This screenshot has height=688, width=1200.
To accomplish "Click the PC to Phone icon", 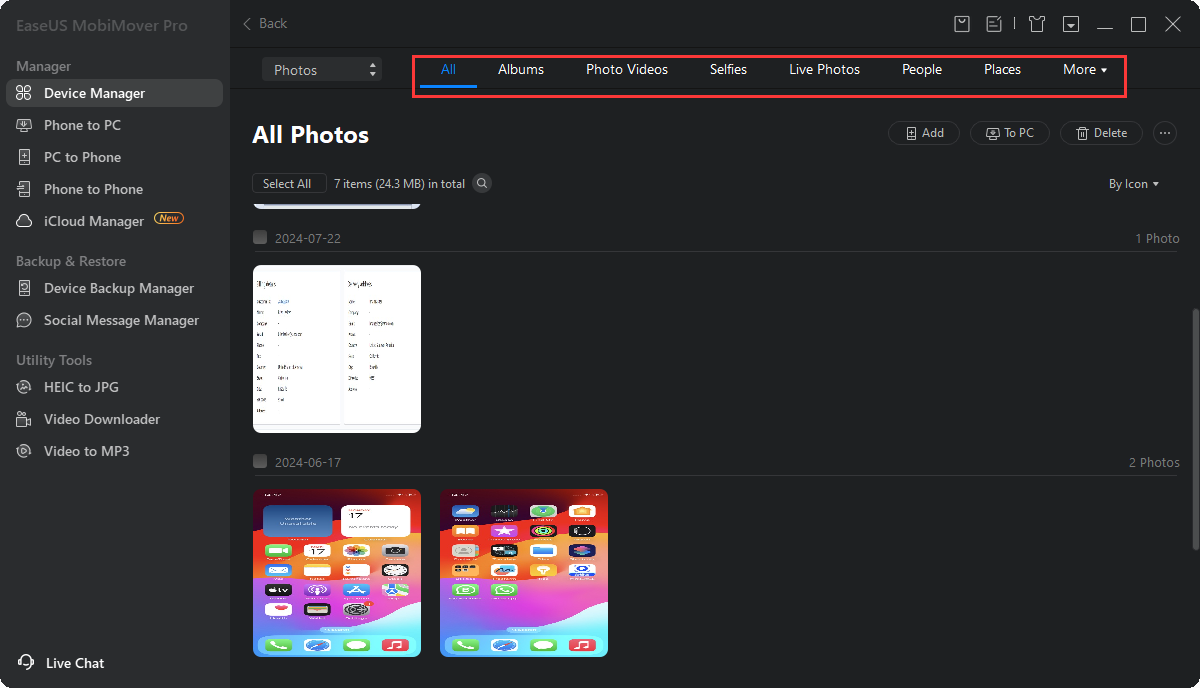I will [x=24, y=157].
